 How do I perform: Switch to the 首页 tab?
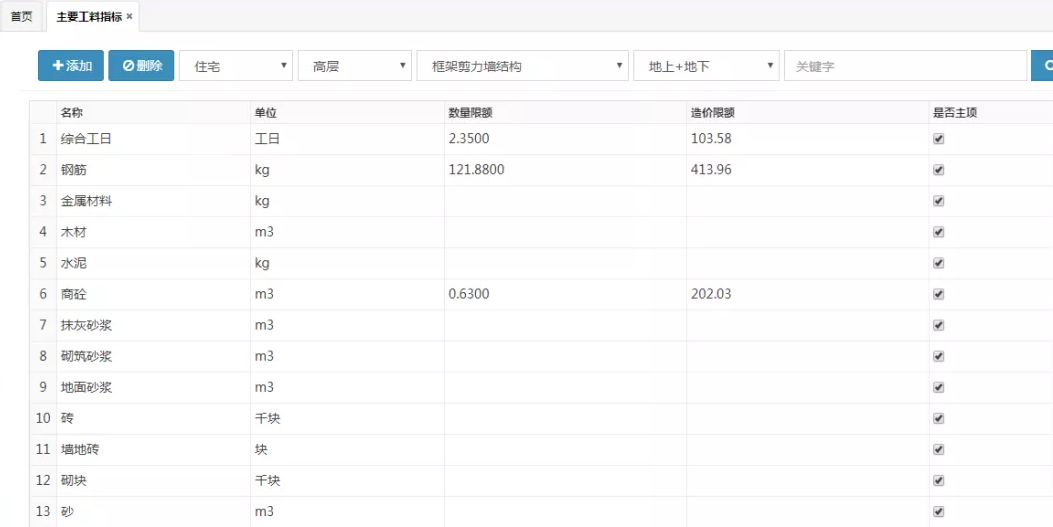(21, 17)
